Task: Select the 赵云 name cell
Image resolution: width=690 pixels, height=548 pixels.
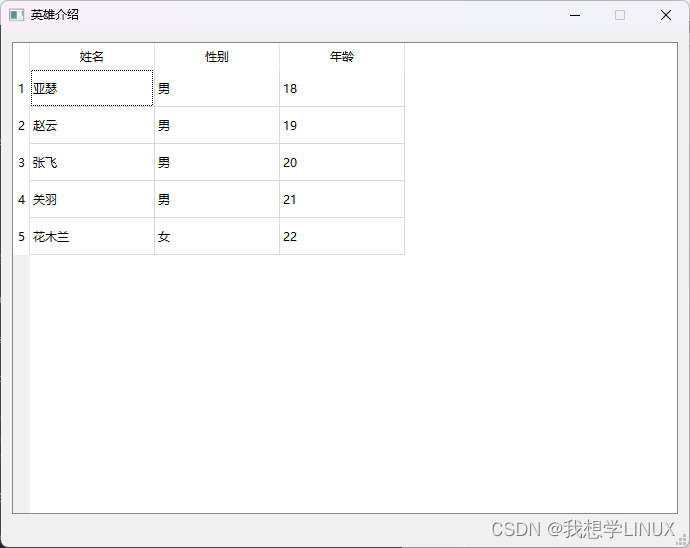Action: (x=92, y=125)
